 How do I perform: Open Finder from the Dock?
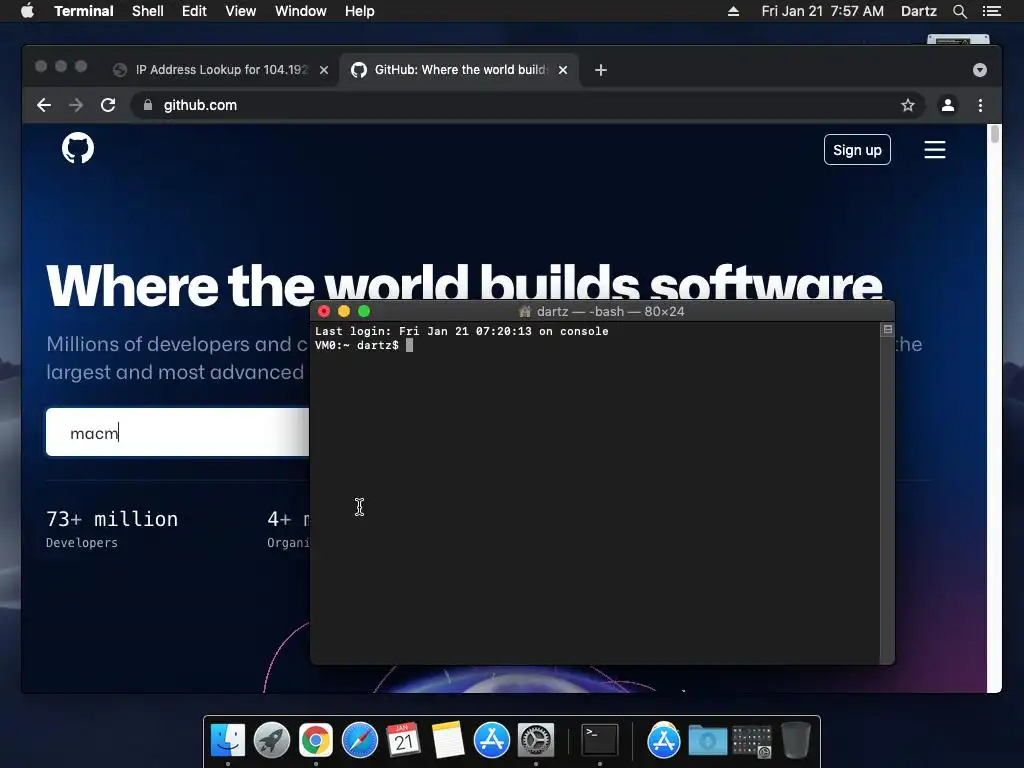(x=228, y=741)
